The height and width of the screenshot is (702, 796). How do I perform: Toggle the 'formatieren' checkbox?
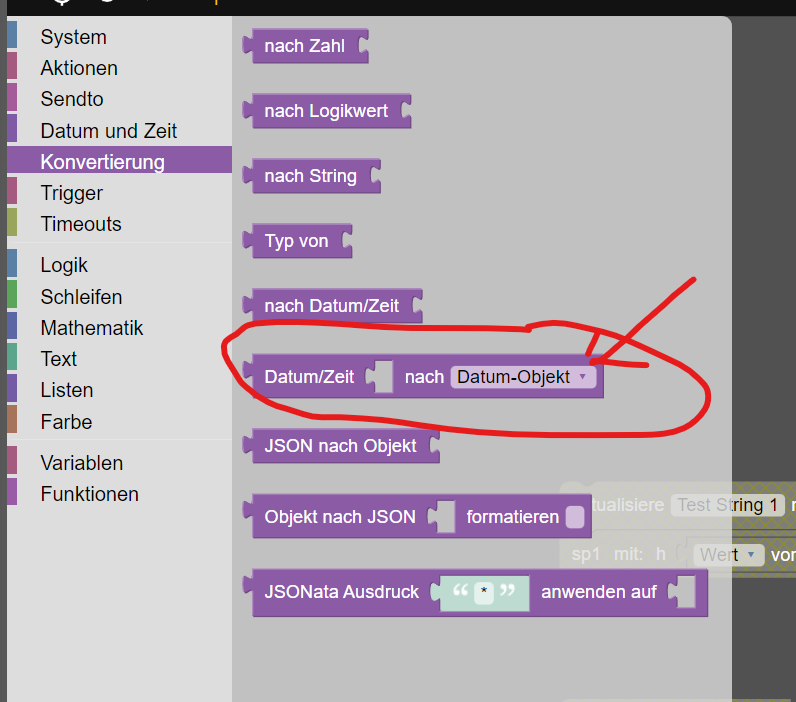(x=575, y=517)
